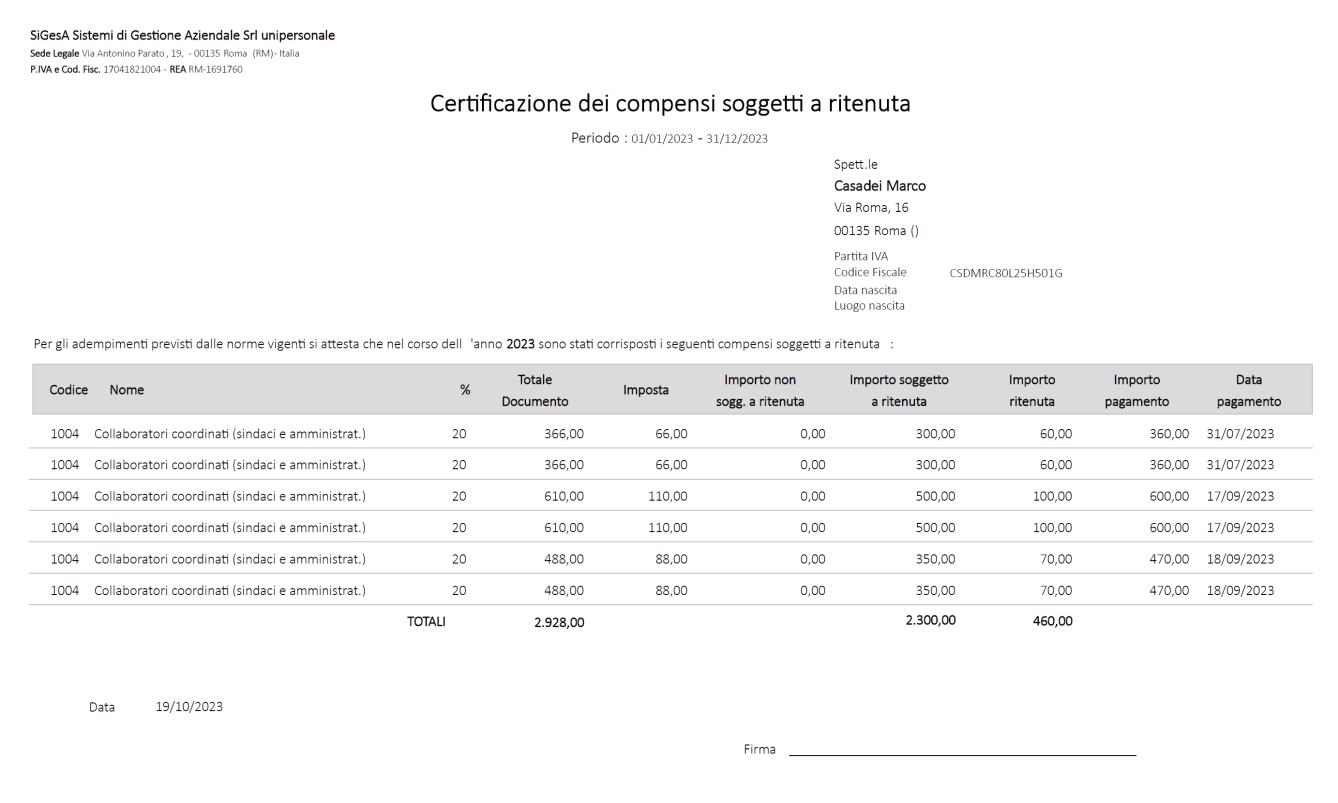Click the 'Importo non sogg. a ritenuta' header
Image resolution: width=1338 pixels, height=803 pixels.
760,390
